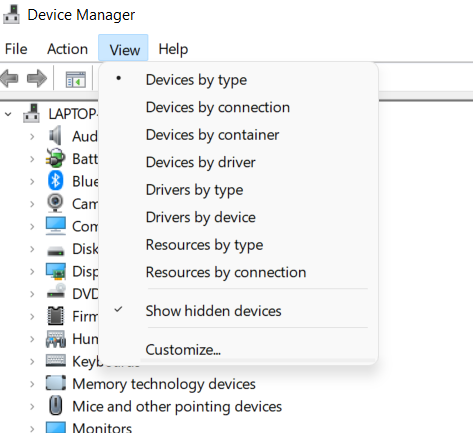Click the Monitors icon

point(56,427)
